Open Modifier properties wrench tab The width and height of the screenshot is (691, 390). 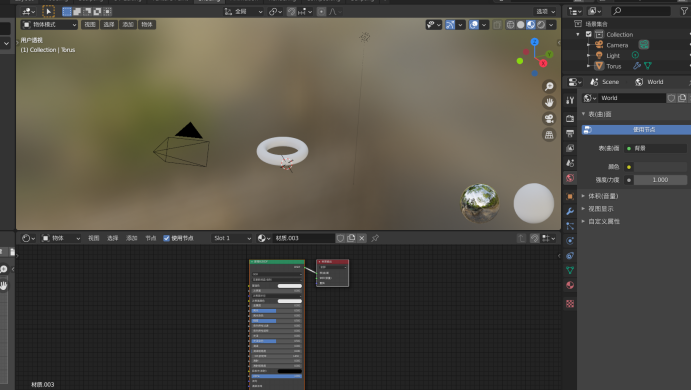(570, 211)
